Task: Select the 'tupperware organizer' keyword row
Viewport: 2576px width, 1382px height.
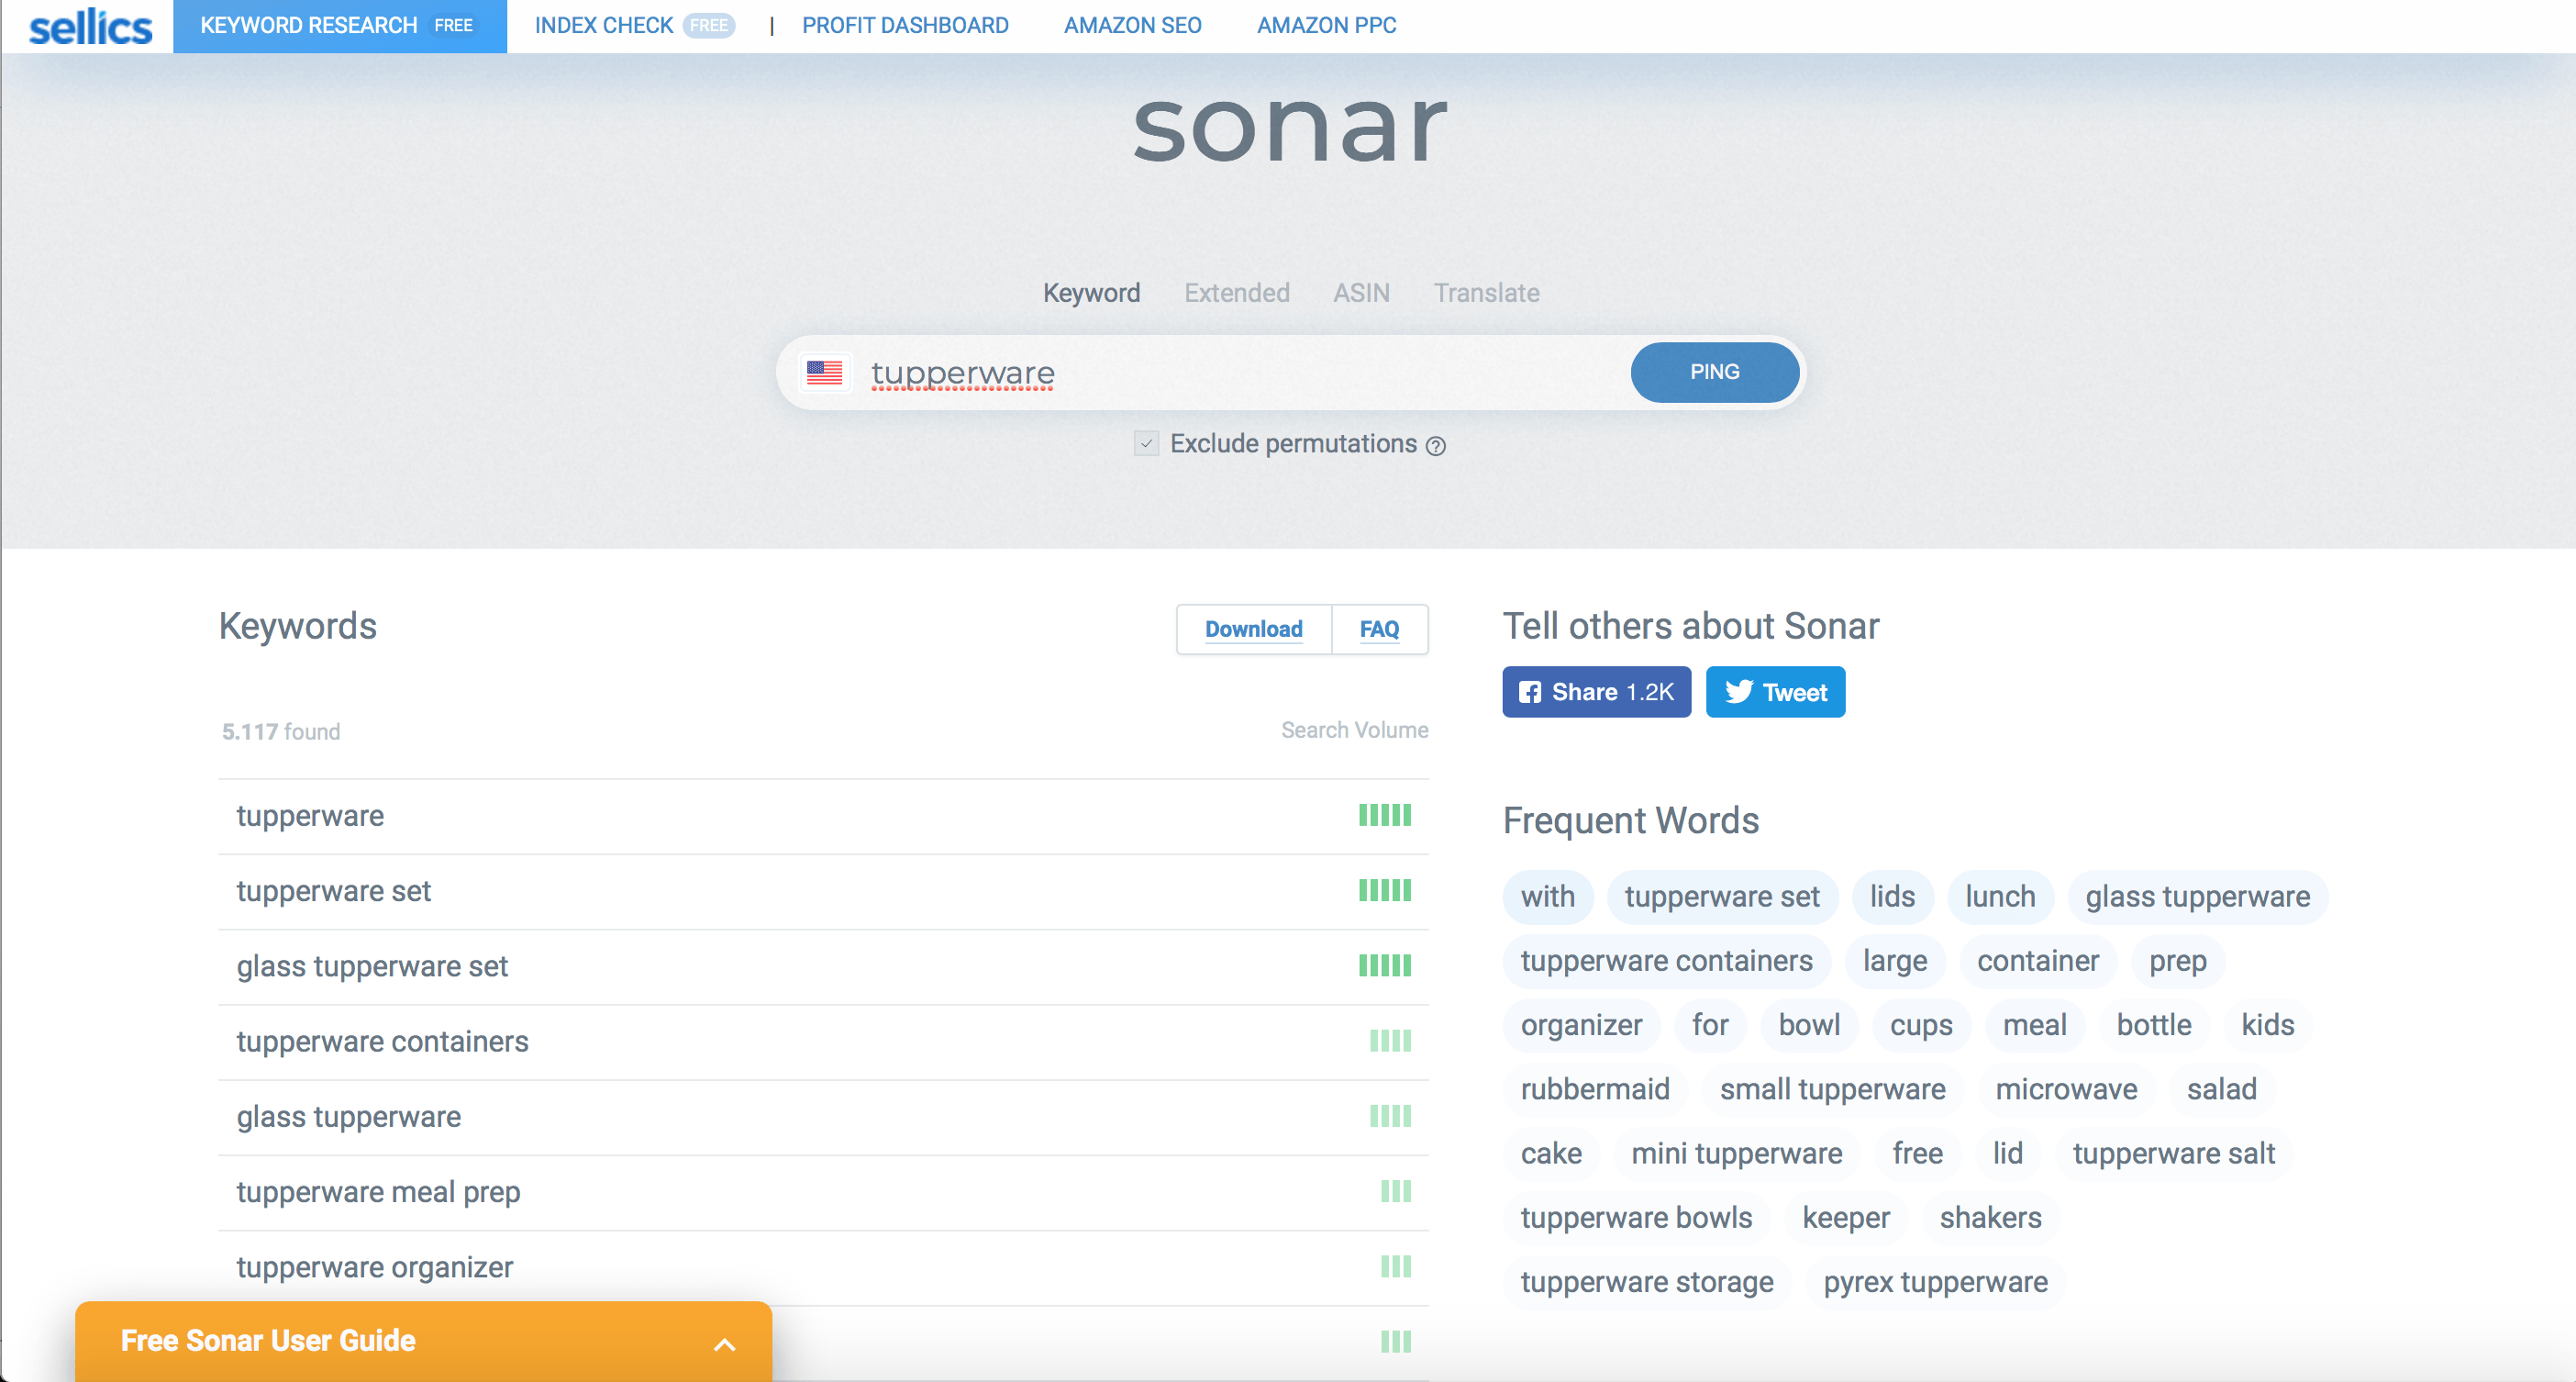Action: click(x=823, y=1267)
